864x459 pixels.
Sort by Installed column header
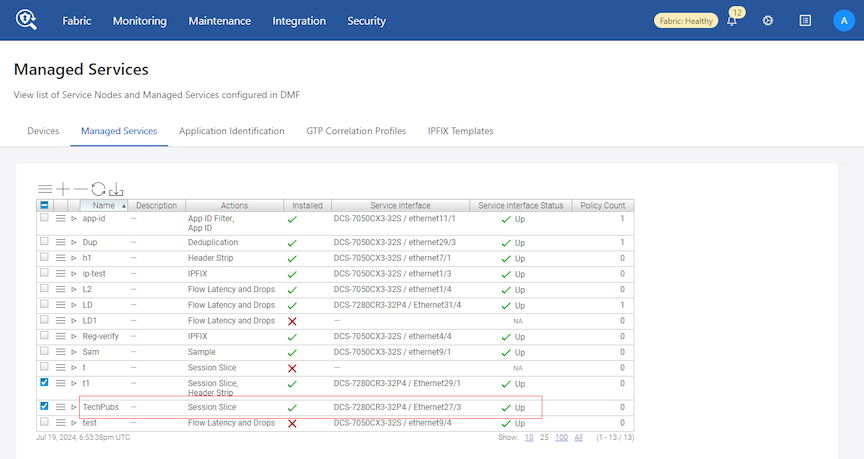point(307,206)
